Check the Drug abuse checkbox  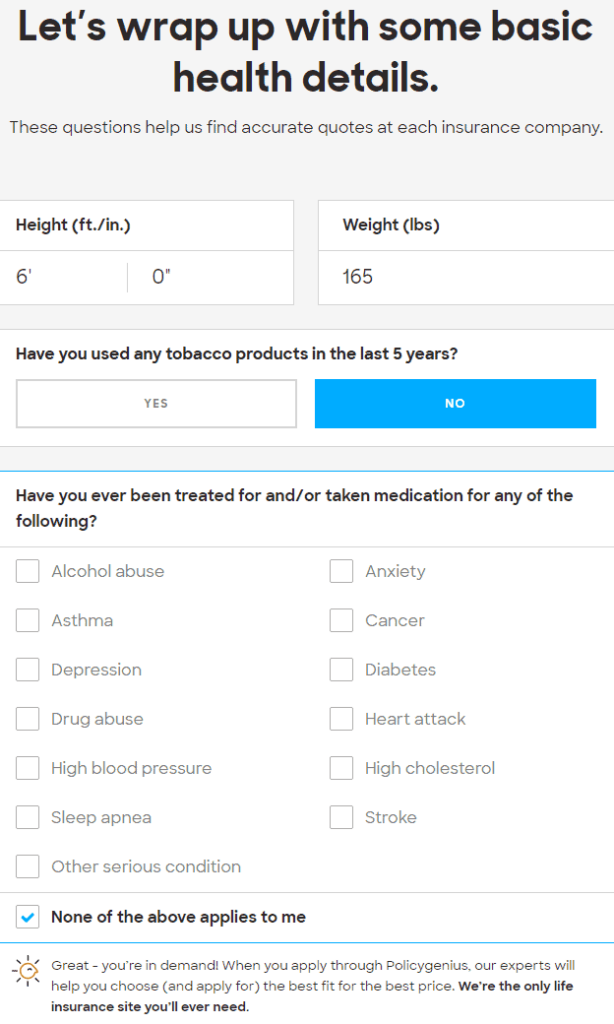(27, 719)
